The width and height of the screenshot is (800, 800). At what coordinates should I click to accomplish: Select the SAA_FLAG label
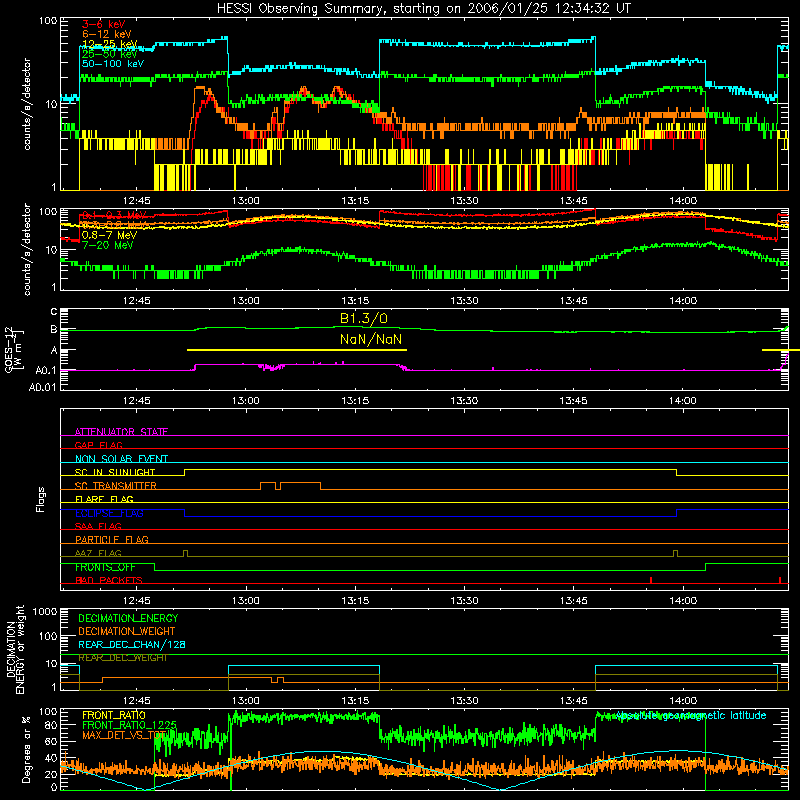98,526
